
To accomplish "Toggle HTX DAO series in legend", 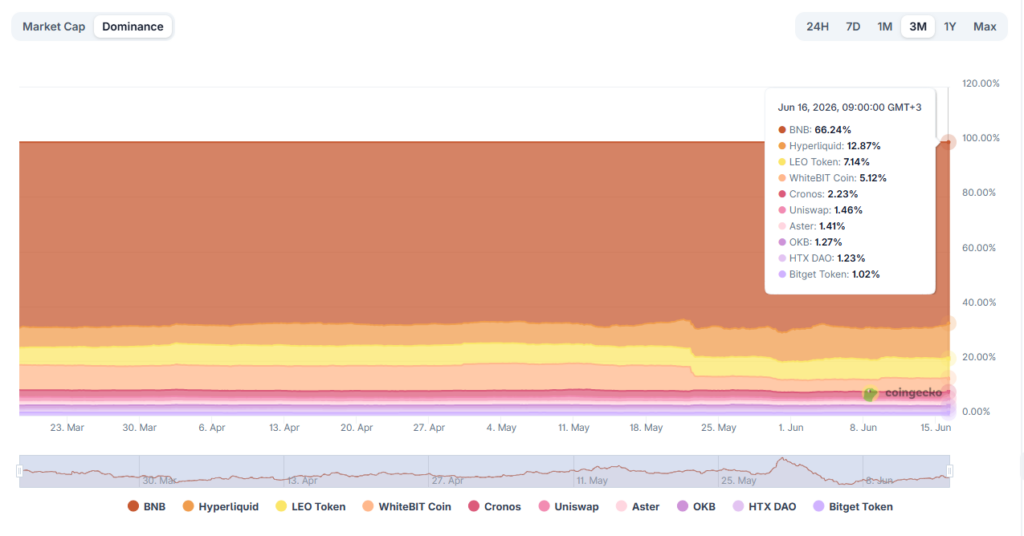I will pyautogui.click(x=764, y=507).
